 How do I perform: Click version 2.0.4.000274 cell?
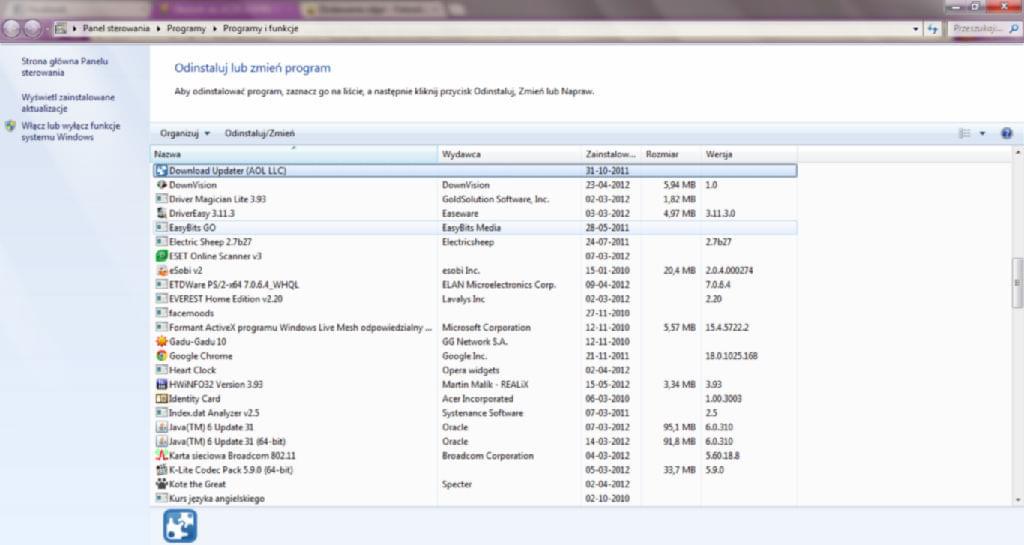(x=729, y=270)
